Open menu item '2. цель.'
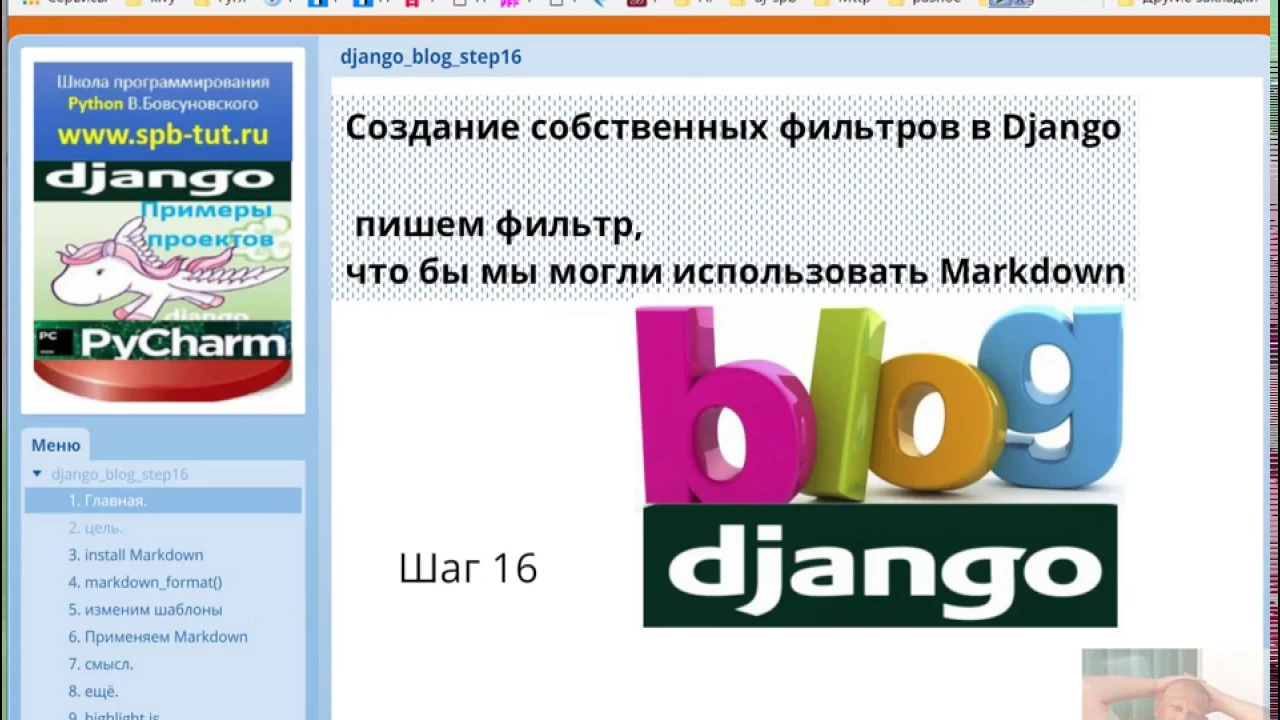This screenshot has height=720, width=1280. 96,527
